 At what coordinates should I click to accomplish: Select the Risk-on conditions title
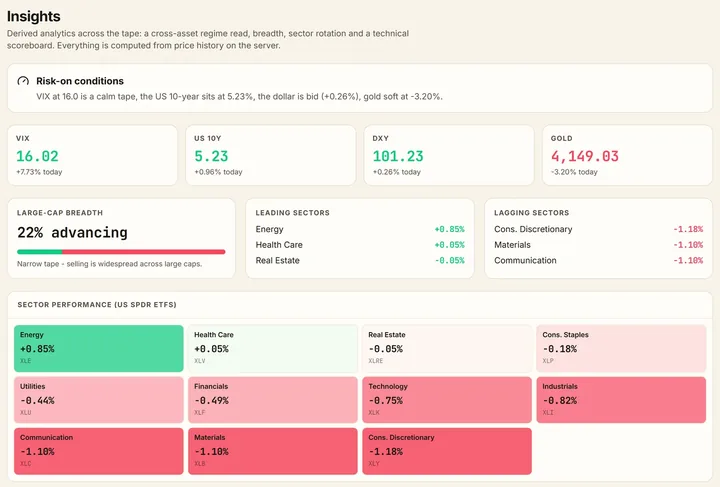(80, 81)
